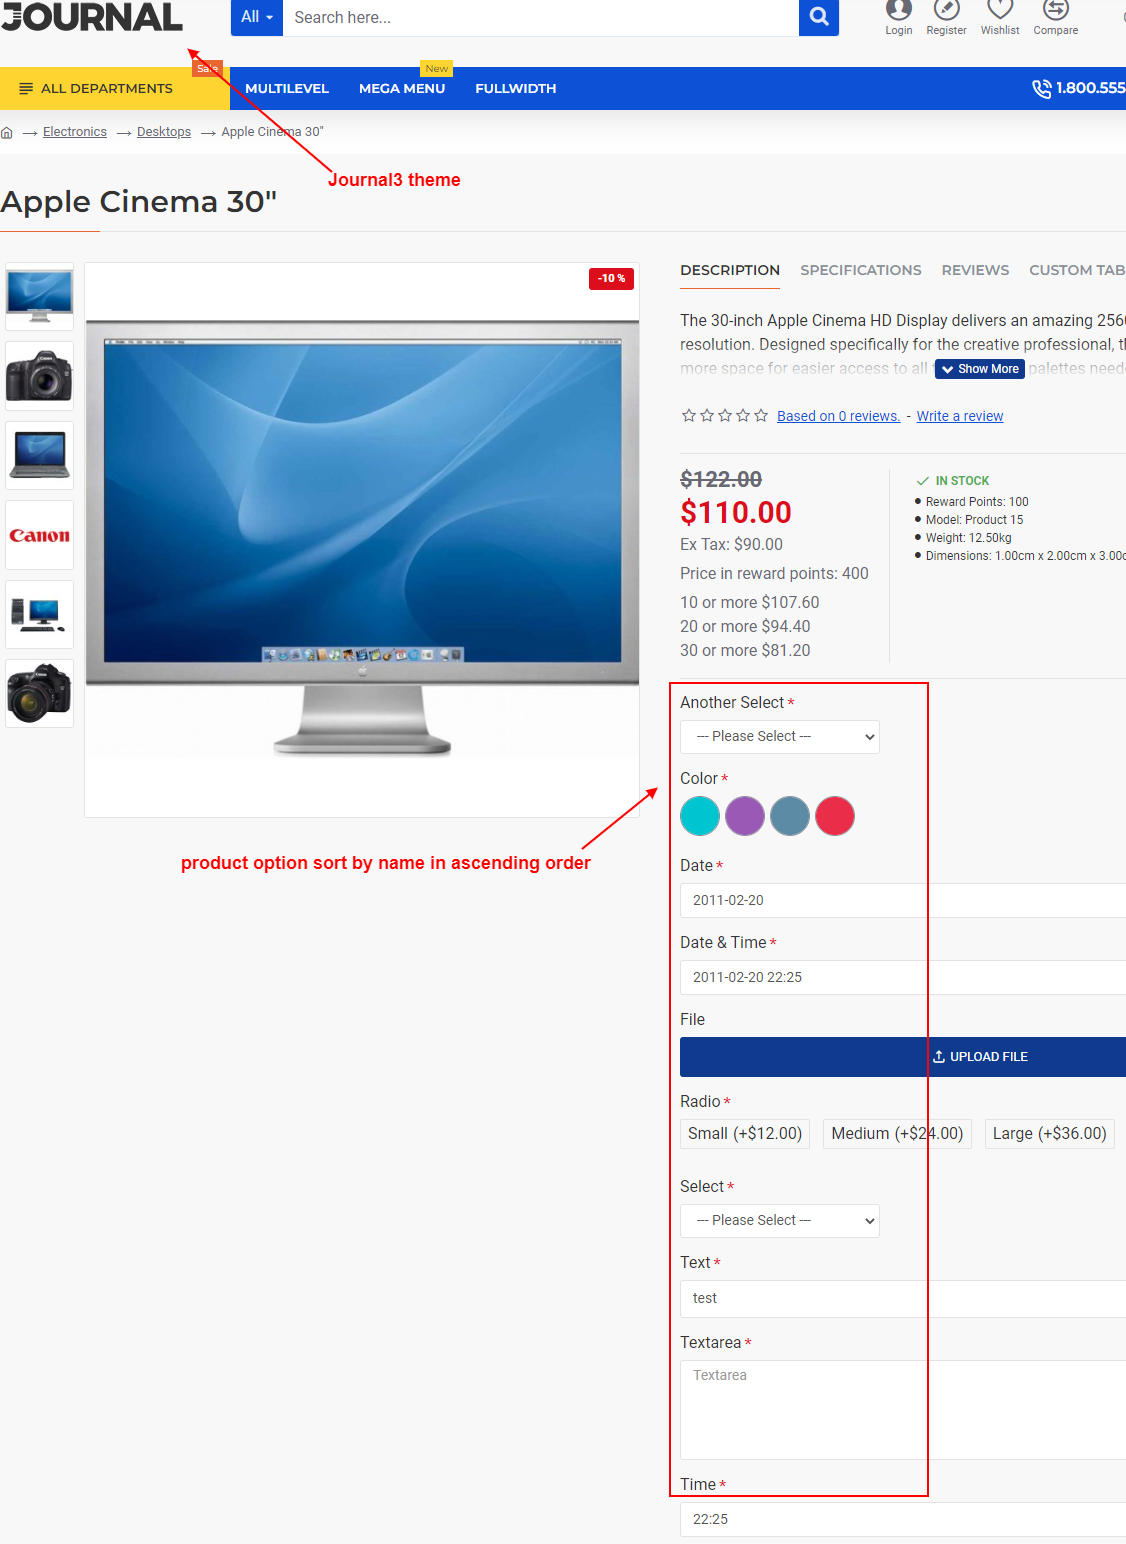Image resolution: width=1126 pixels, height=1544 pixels.
Task: Open the Mega Menu item
Action: (x=402, y=88)
